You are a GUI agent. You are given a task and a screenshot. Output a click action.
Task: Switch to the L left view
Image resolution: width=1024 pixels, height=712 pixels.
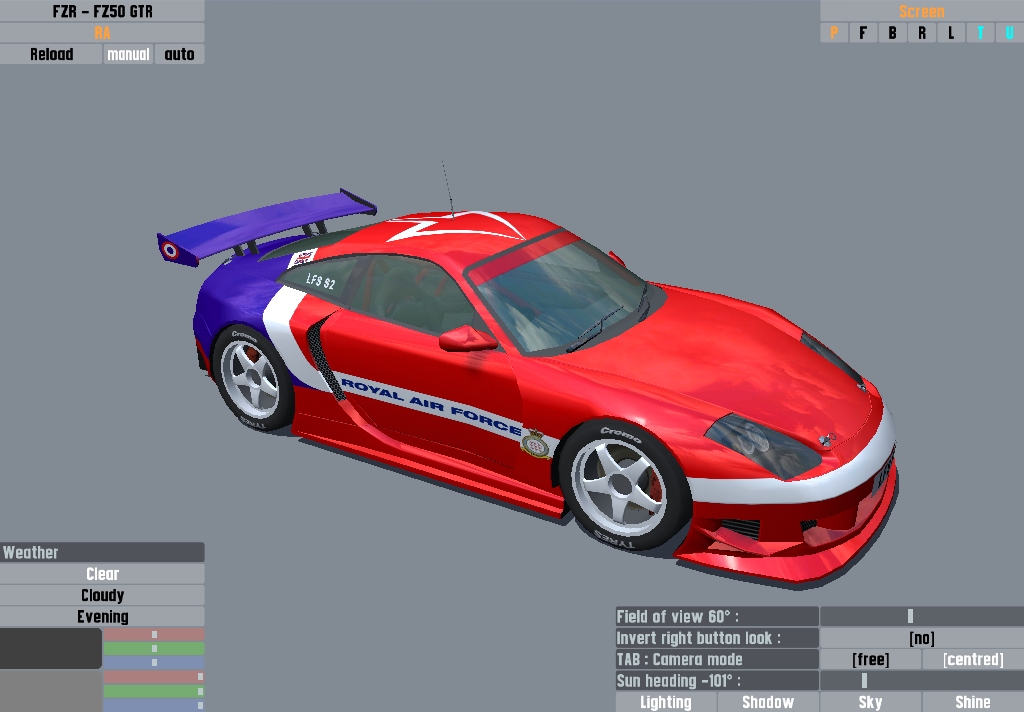[951, 33]
